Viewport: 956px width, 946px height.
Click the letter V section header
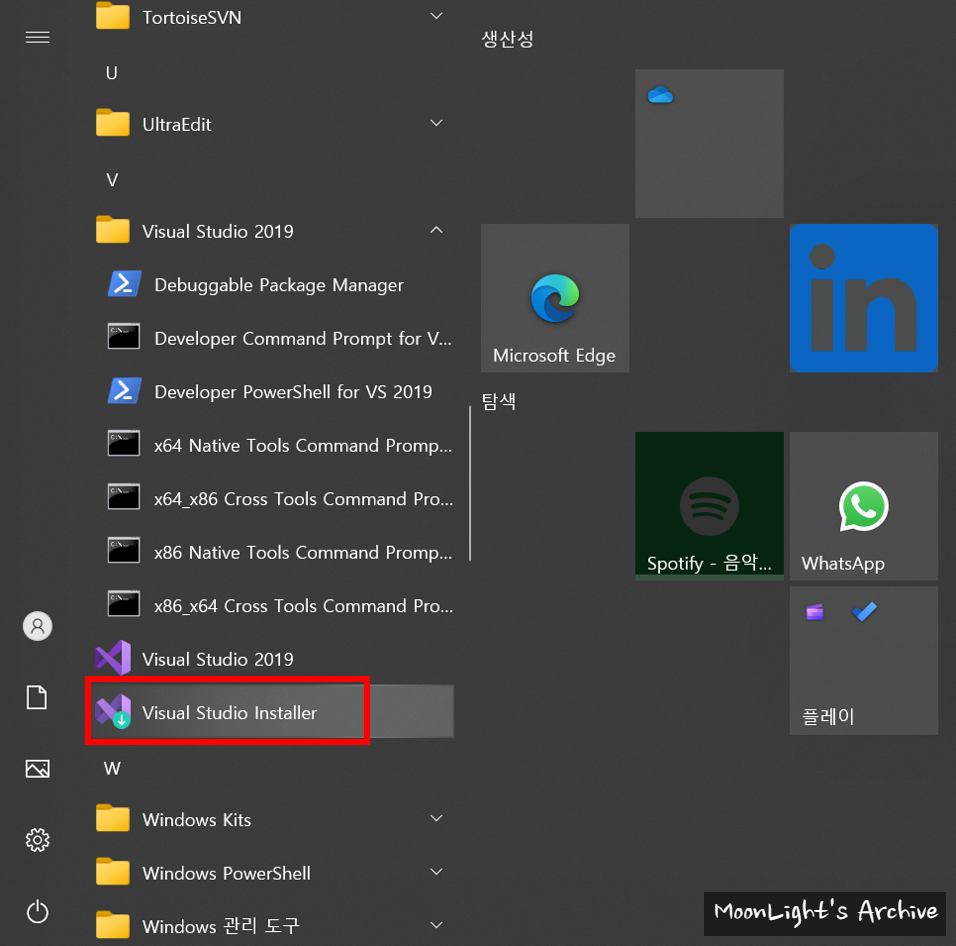click(x=112, y=180)
